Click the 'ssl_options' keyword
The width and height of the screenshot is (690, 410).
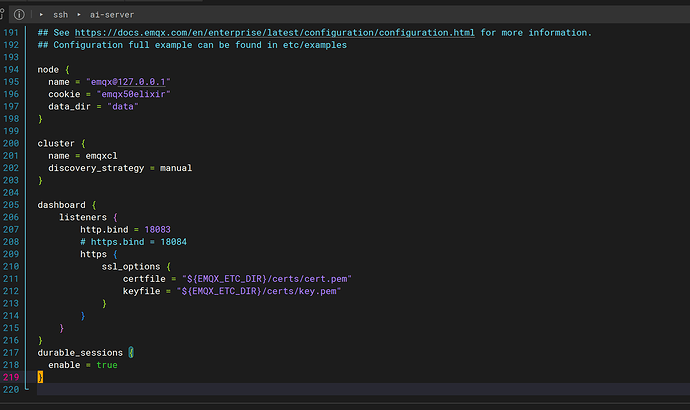(130, 266)
